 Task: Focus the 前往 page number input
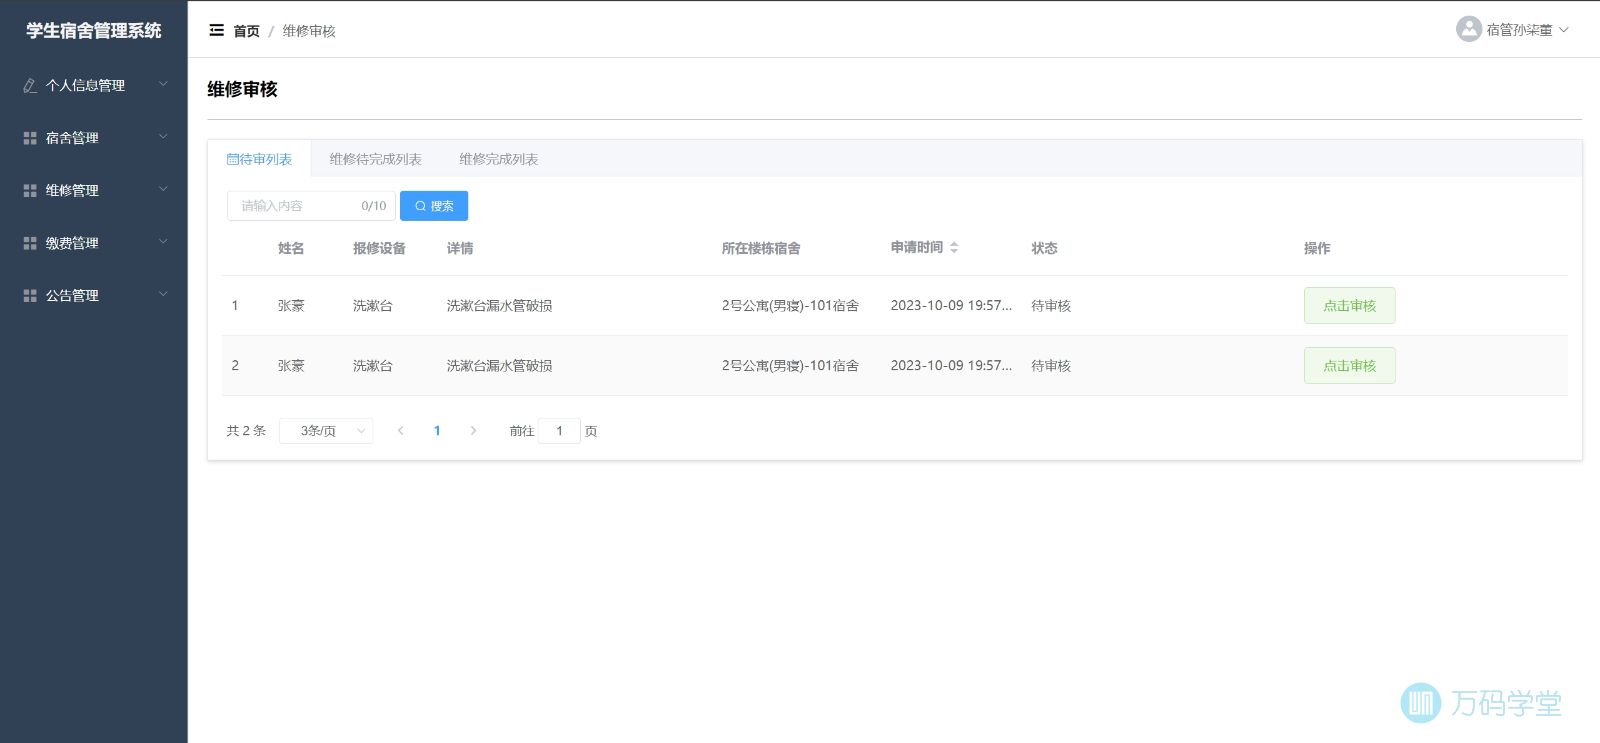[x=559, y=431]
